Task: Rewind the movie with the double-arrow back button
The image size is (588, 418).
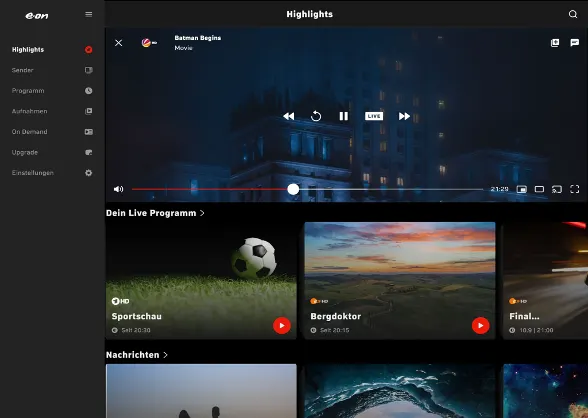Action: coord(289,116)
